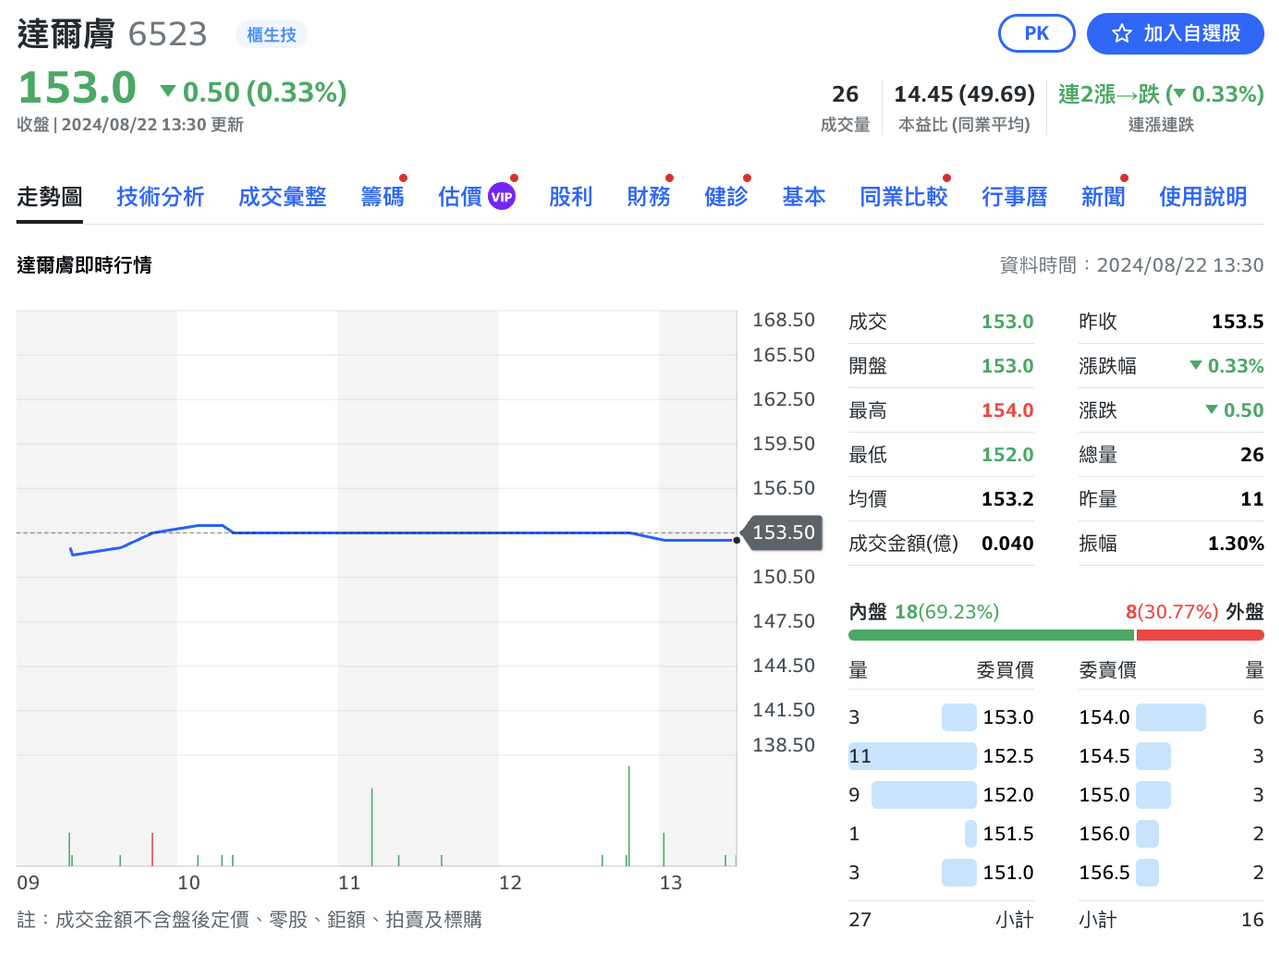Click the purple VIP badge beside 估價
The width and height of the screenshot is (1279, 954).
(x=502, y=197)
